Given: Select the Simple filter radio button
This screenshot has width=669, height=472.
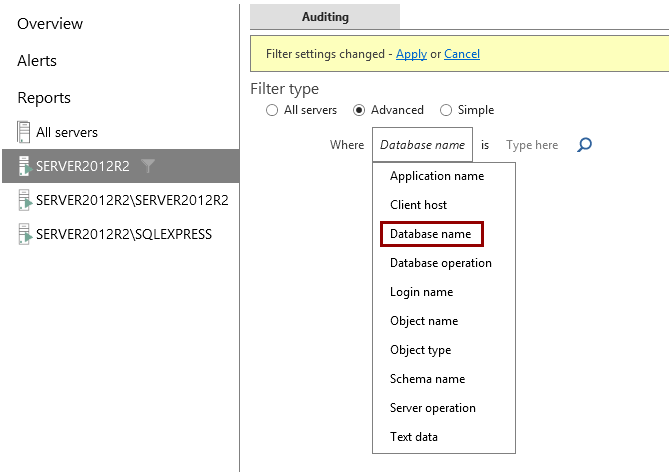Looking at the screenshot, I should (446, 110).
